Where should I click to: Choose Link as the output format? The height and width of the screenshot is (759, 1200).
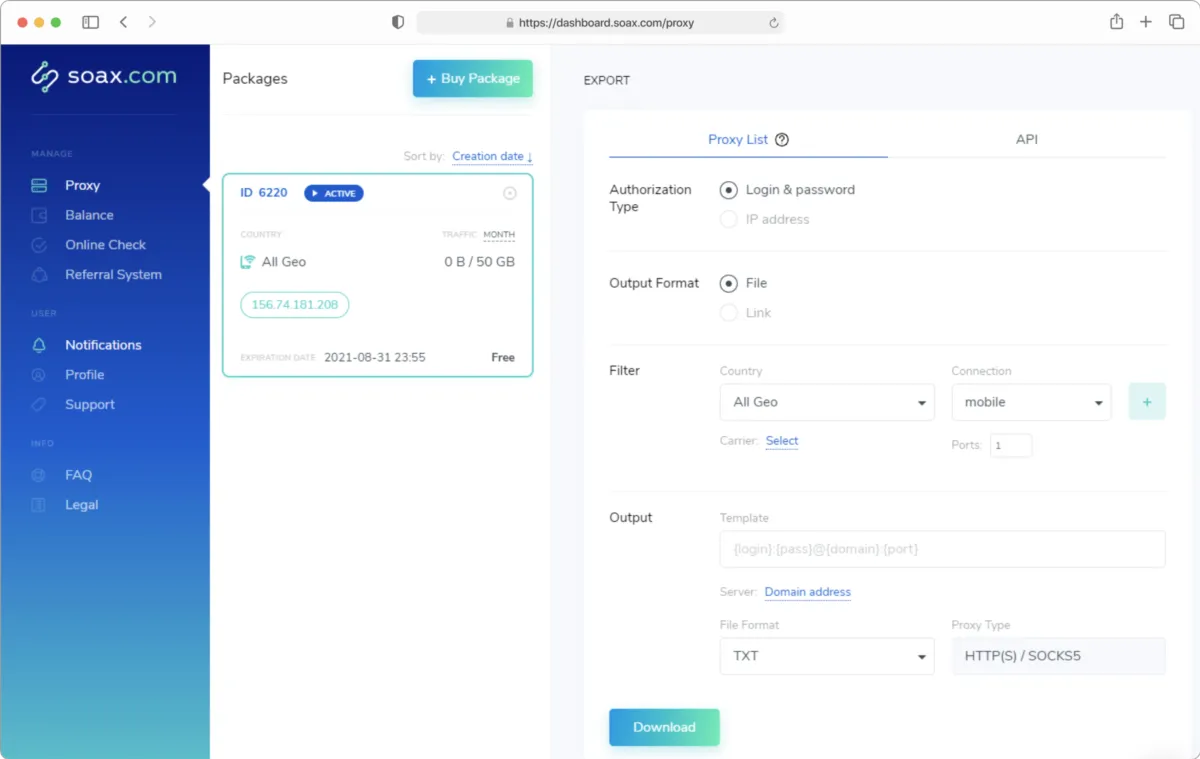pos(728,312)
